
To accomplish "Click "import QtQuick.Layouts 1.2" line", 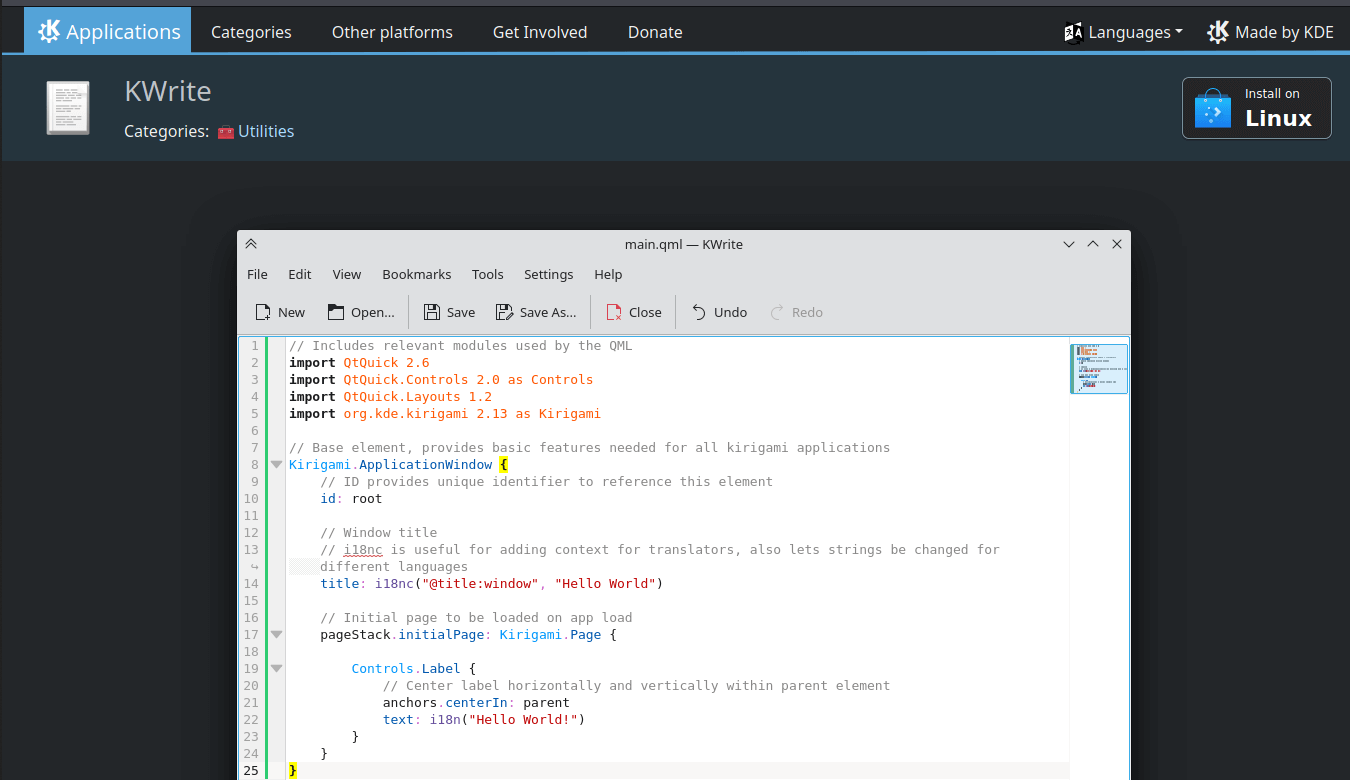I will [390, 397].
